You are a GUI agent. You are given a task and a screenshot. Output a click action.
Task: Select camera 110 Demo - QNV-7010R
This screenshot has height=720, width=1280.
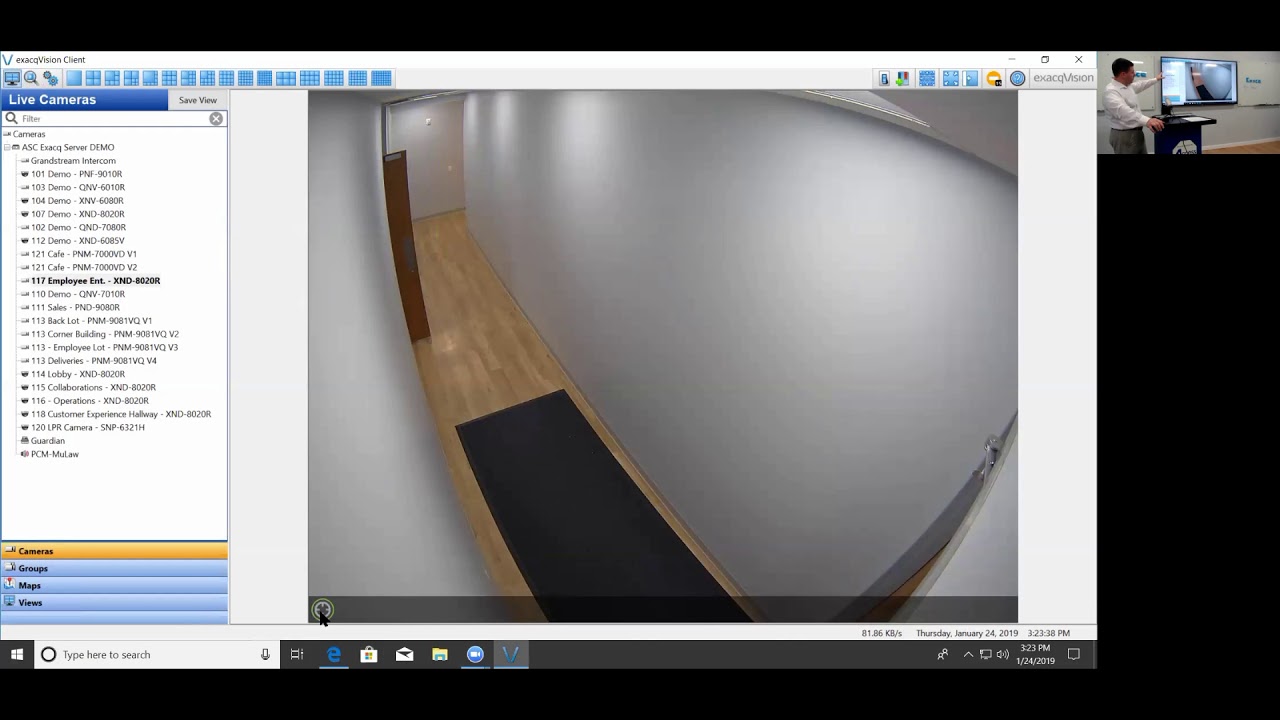pyautogui.click(x=78, y=294)
